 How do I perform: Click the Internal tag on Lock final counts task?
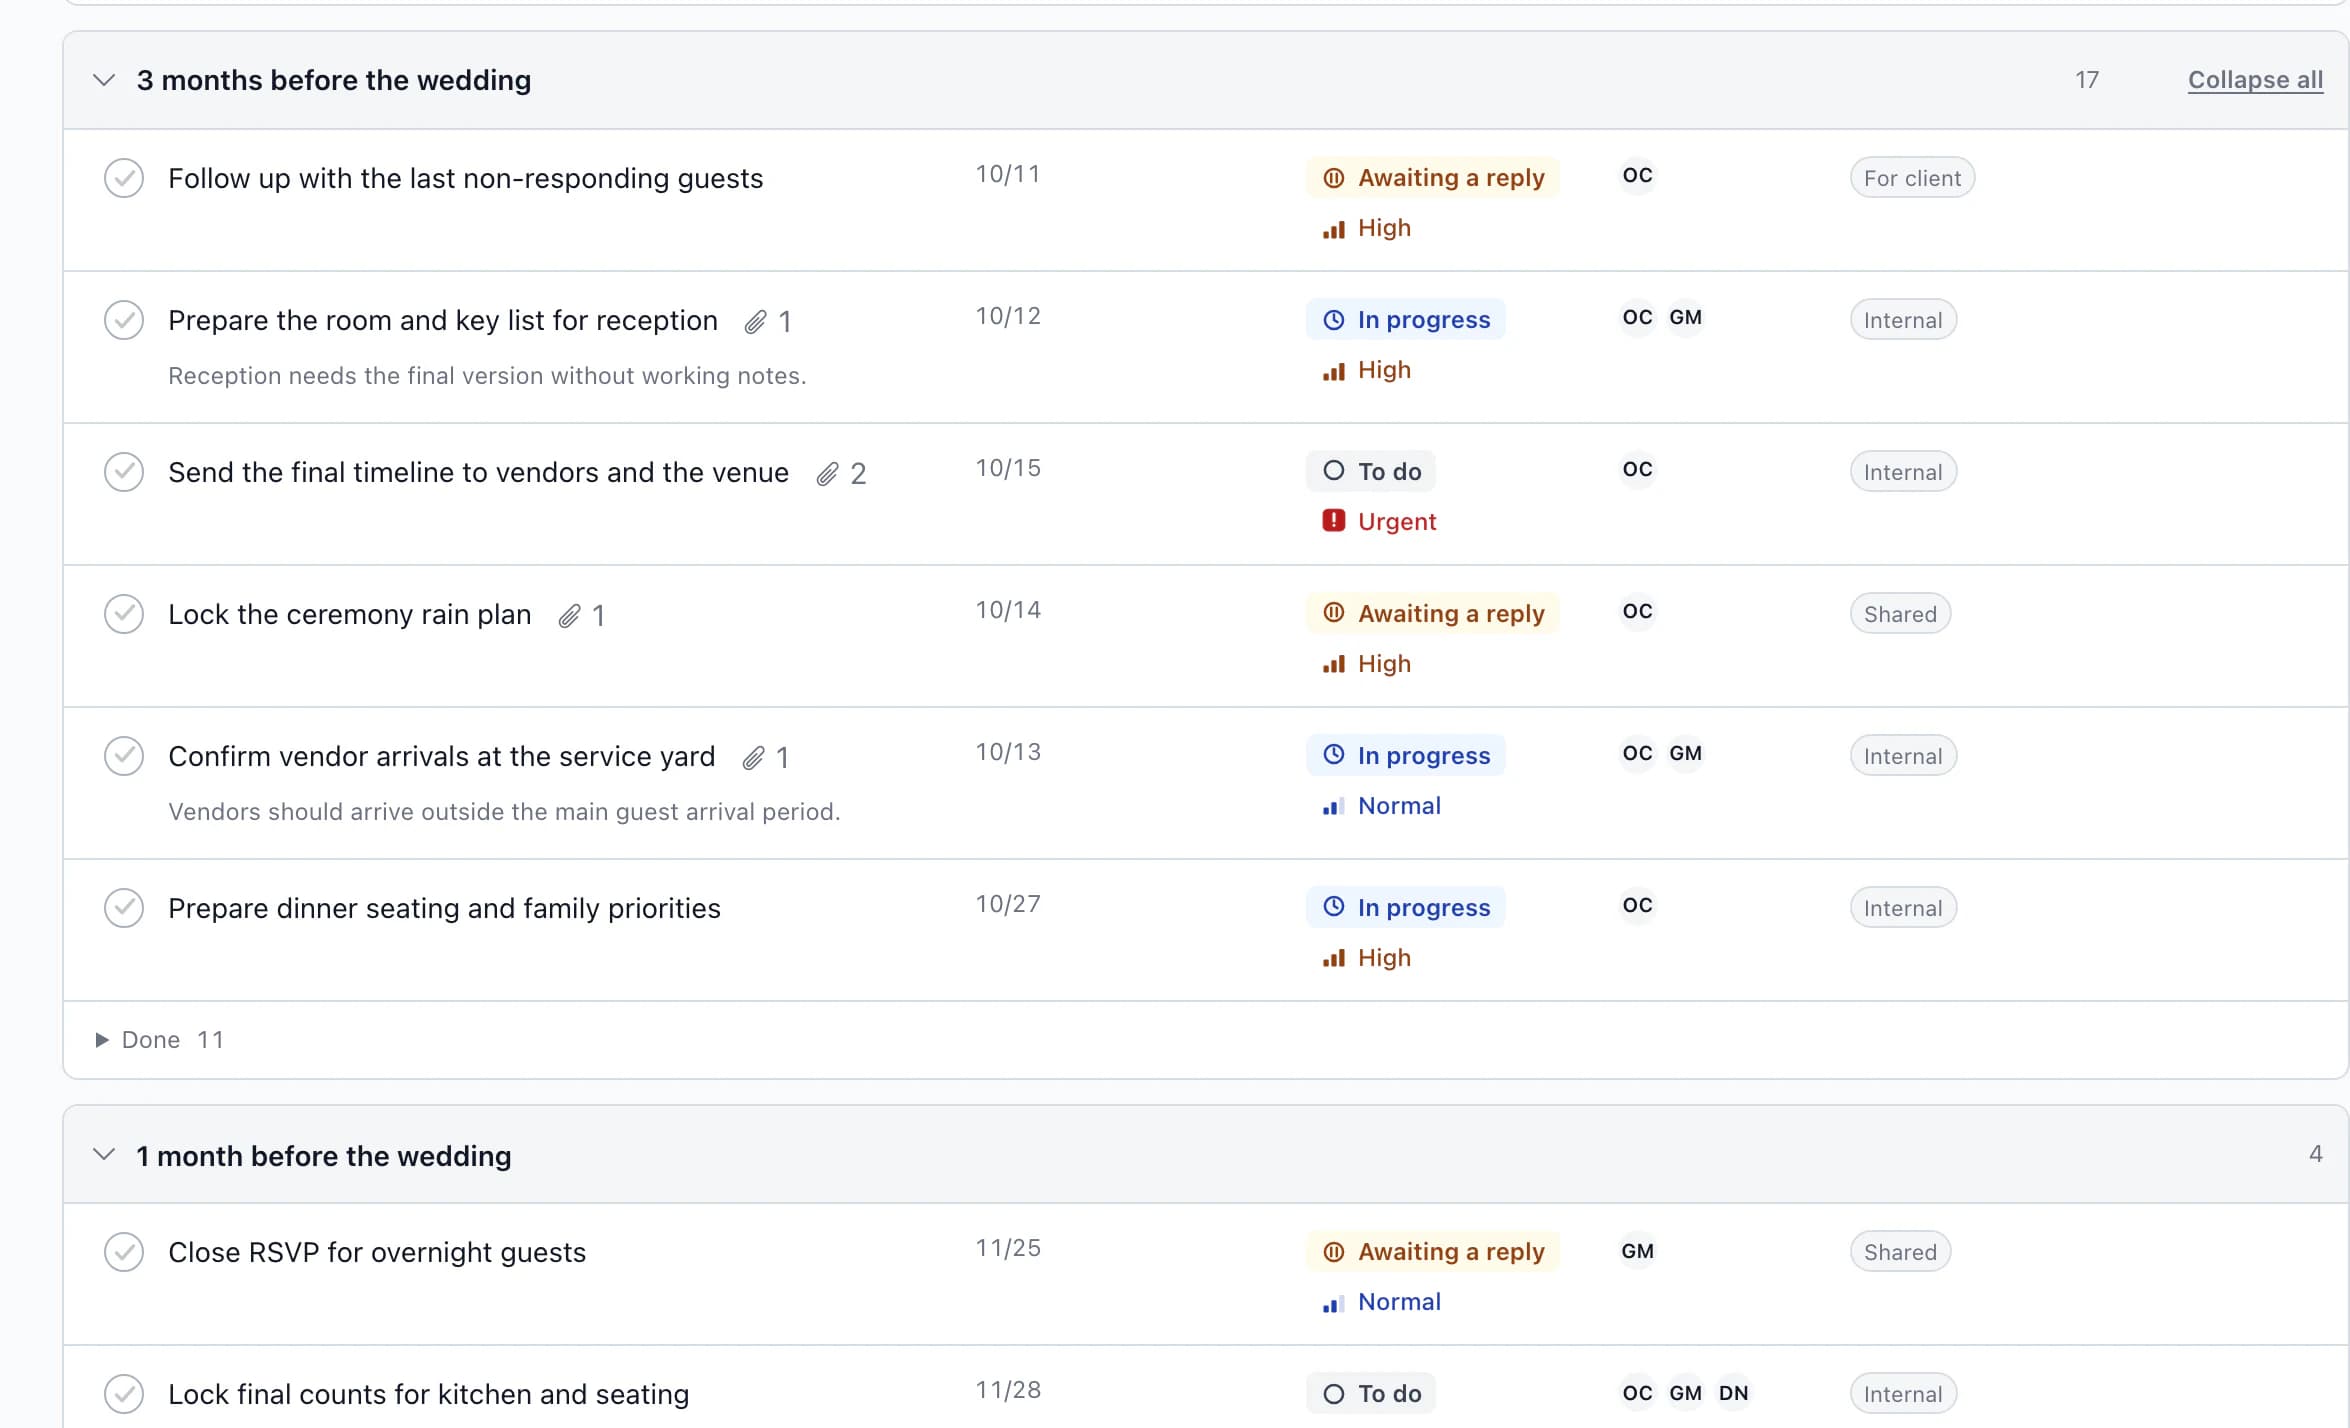point(1903,1394)
